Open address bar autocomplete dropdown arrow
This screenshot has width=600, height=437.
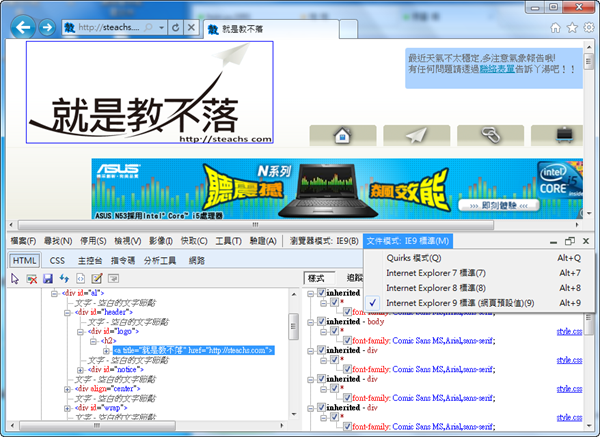tap(161, 28)
